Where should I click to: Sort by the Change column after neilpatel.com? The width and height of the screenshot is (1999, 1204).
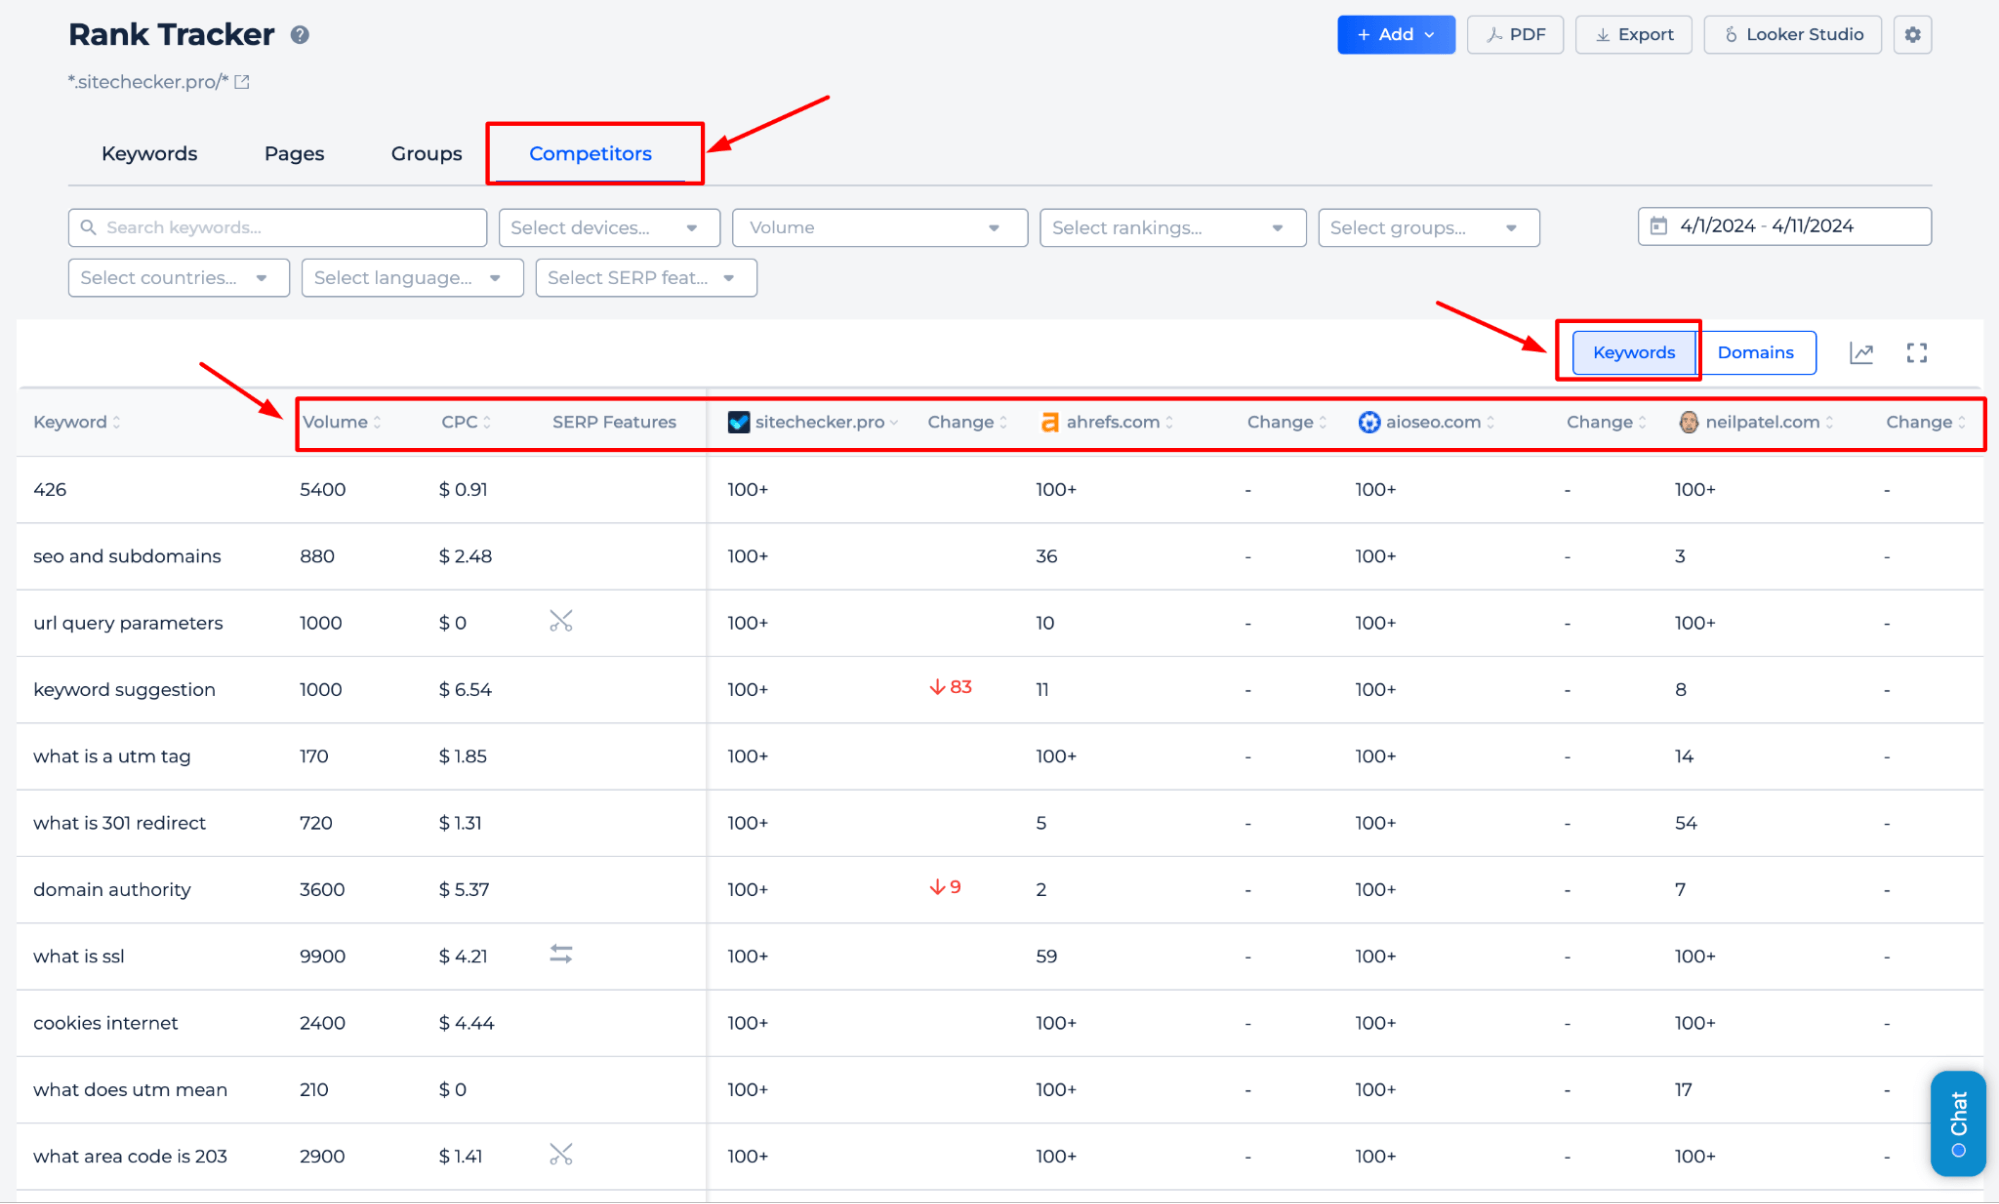(1926, 422)
